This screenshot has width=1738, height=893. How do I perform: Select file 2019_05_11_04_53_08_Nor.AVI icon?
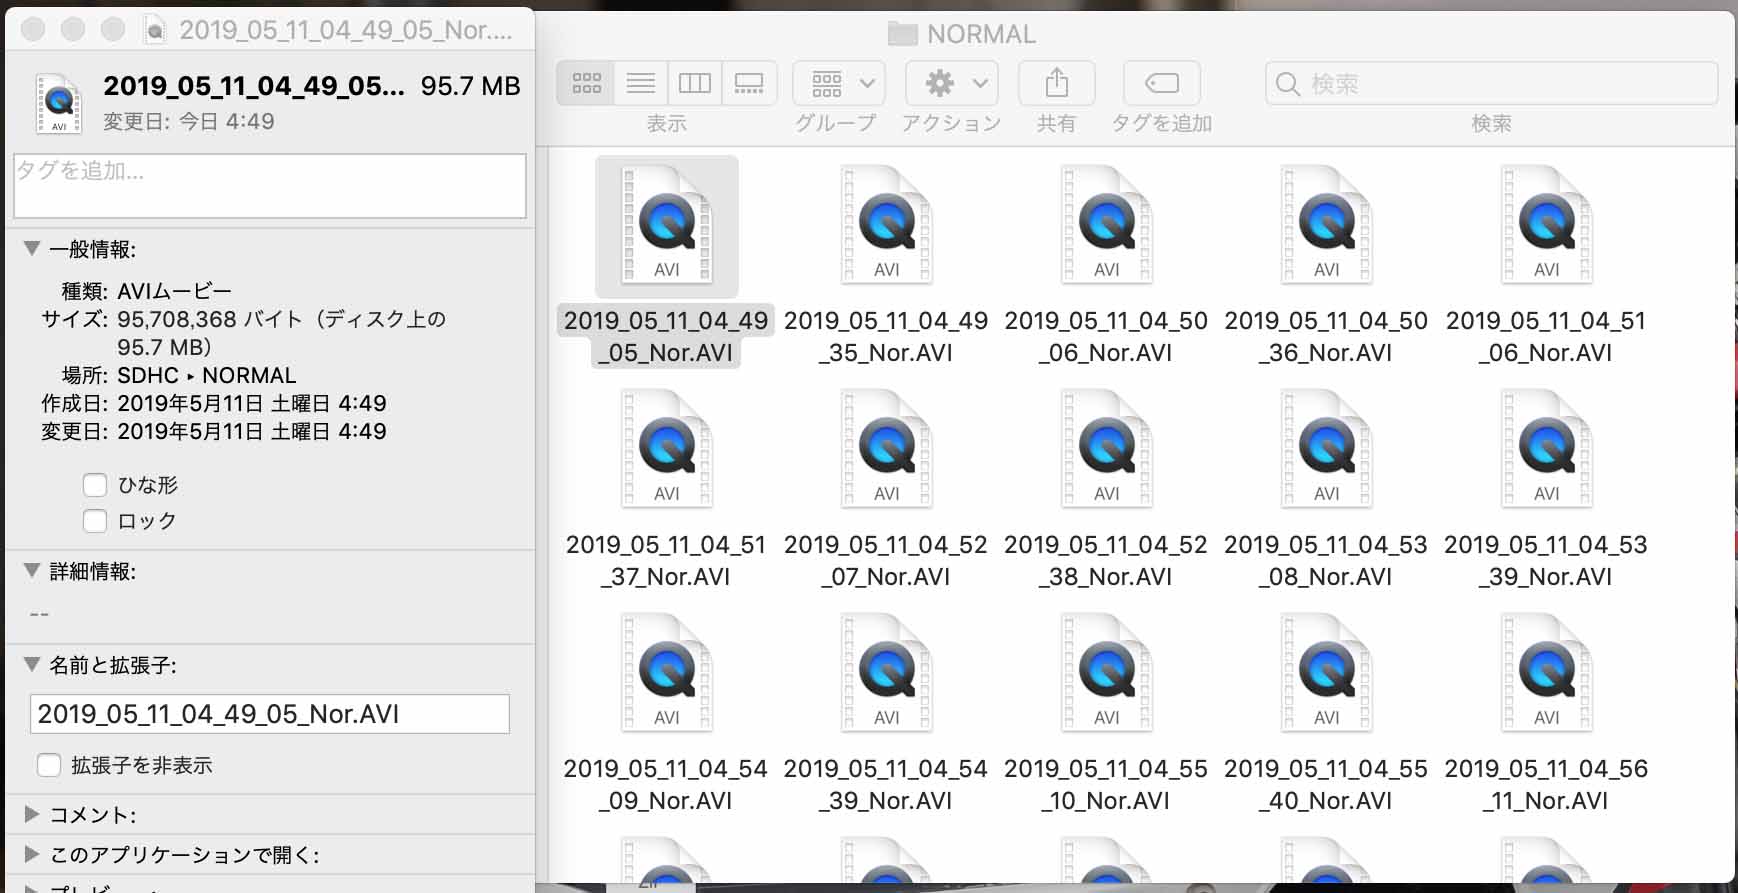click(1327, 450)
